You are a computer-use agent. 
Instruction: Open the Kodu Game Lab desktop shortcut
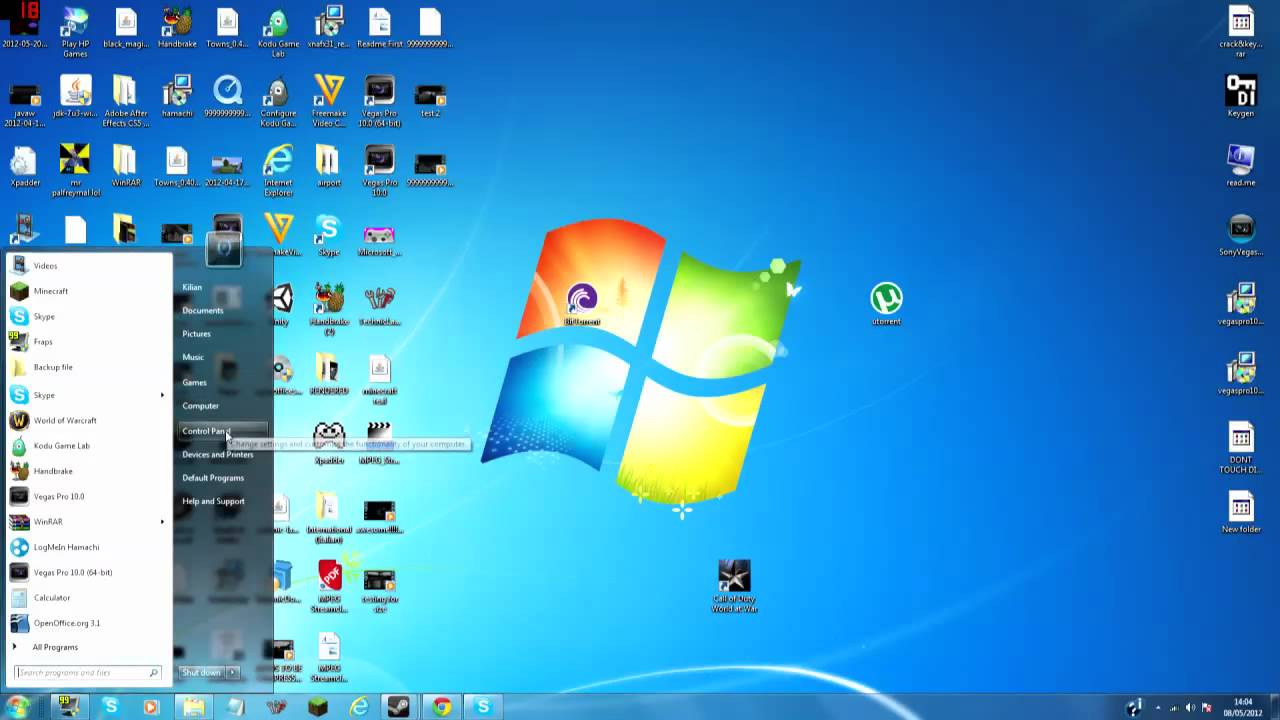(x=278, y=32)
